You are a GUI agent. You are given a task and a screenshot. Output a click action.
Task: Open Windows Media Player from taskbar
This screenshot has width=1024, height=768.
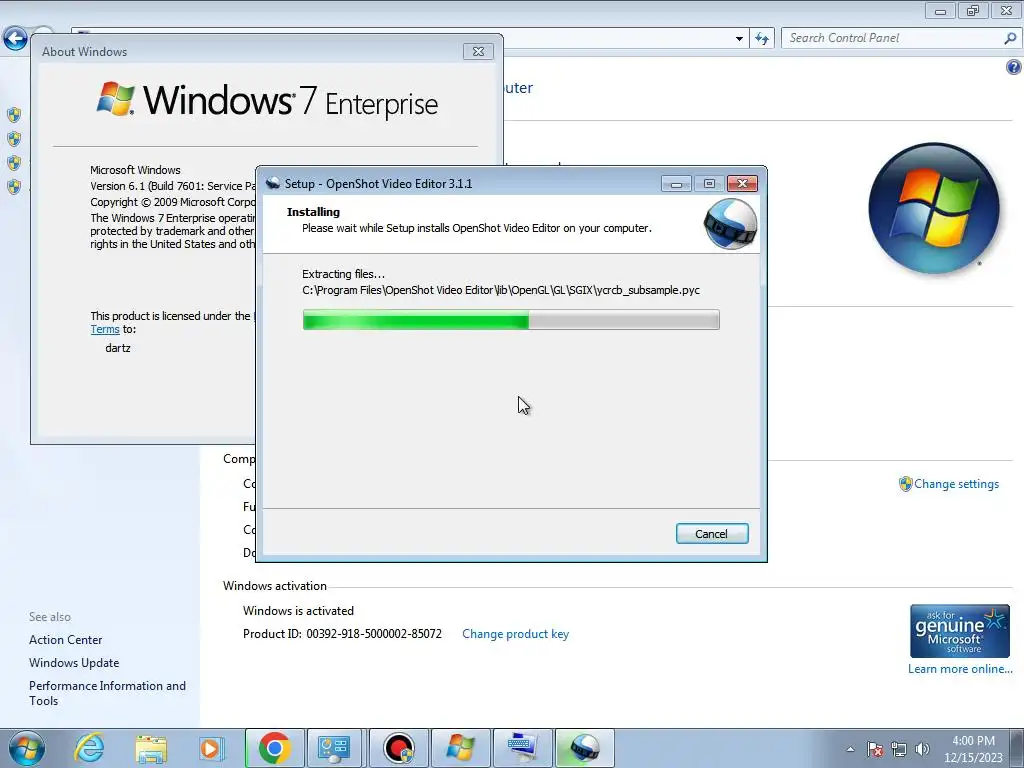click(210, 748)
